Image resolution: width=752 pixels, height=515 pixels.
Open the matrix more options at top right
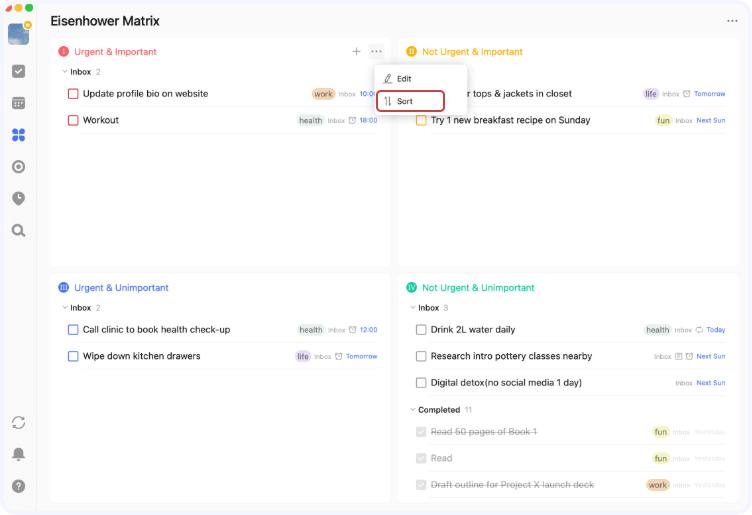point(732,21)
